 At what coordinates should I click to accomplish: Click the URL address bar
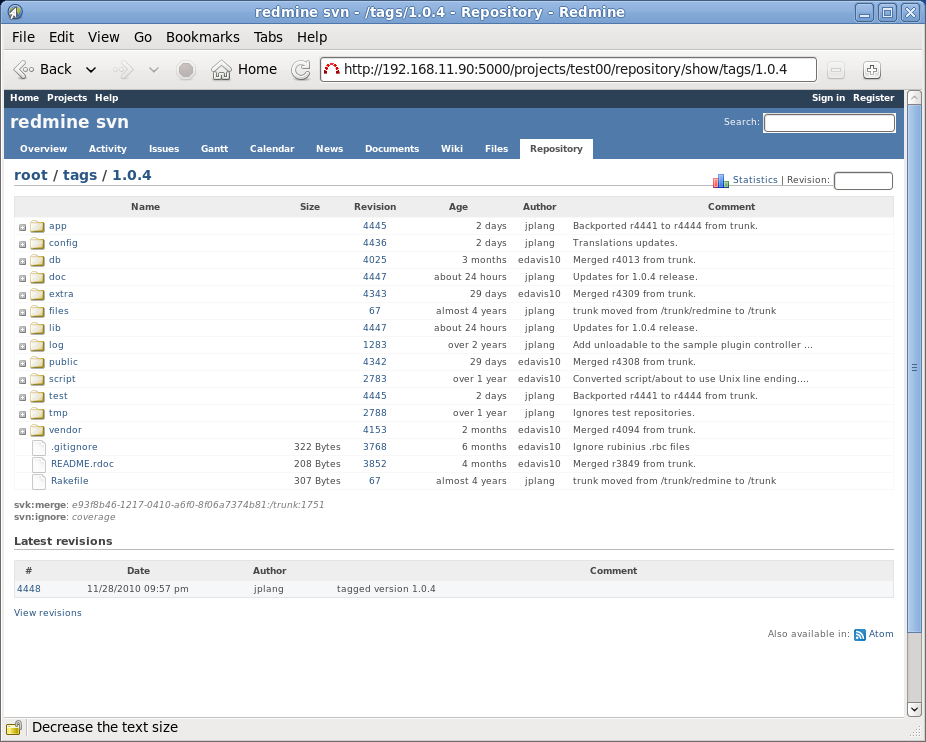(568, 69)
